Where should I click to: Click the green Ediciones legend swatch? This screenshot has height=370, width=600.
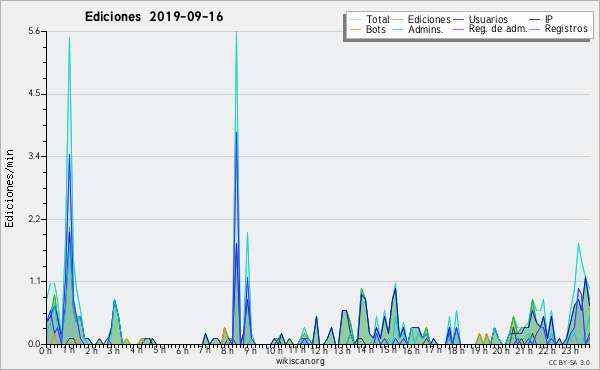coord(398,19)
